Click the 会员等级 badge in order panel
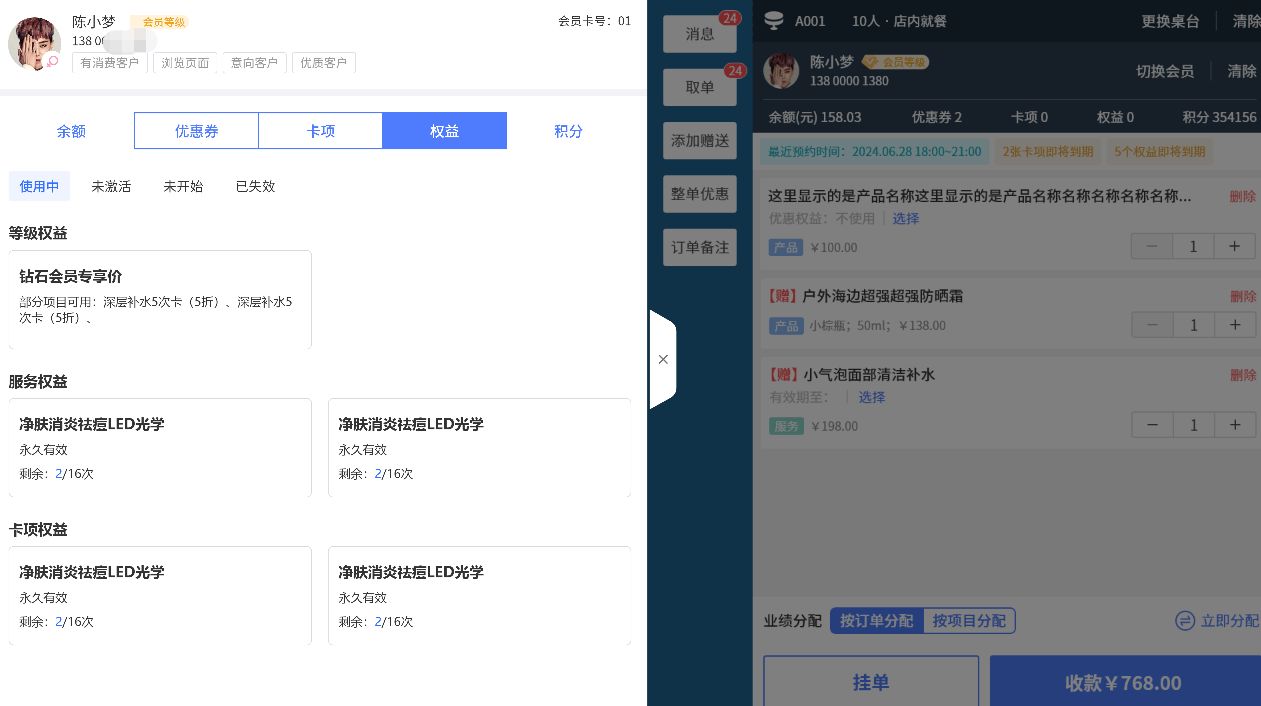Screen dimensions: 1261x706 coord(896,62)
